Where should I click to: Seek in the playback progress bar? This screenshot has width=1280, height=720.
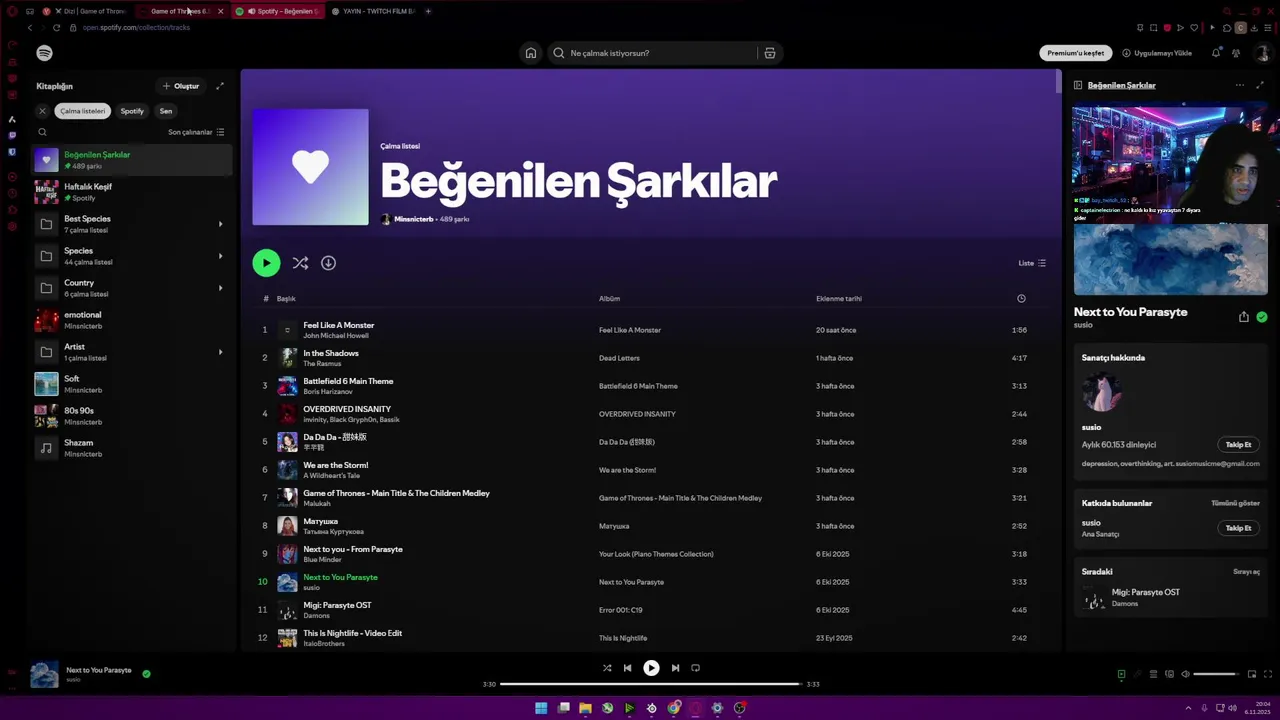(x=651, y=684)
